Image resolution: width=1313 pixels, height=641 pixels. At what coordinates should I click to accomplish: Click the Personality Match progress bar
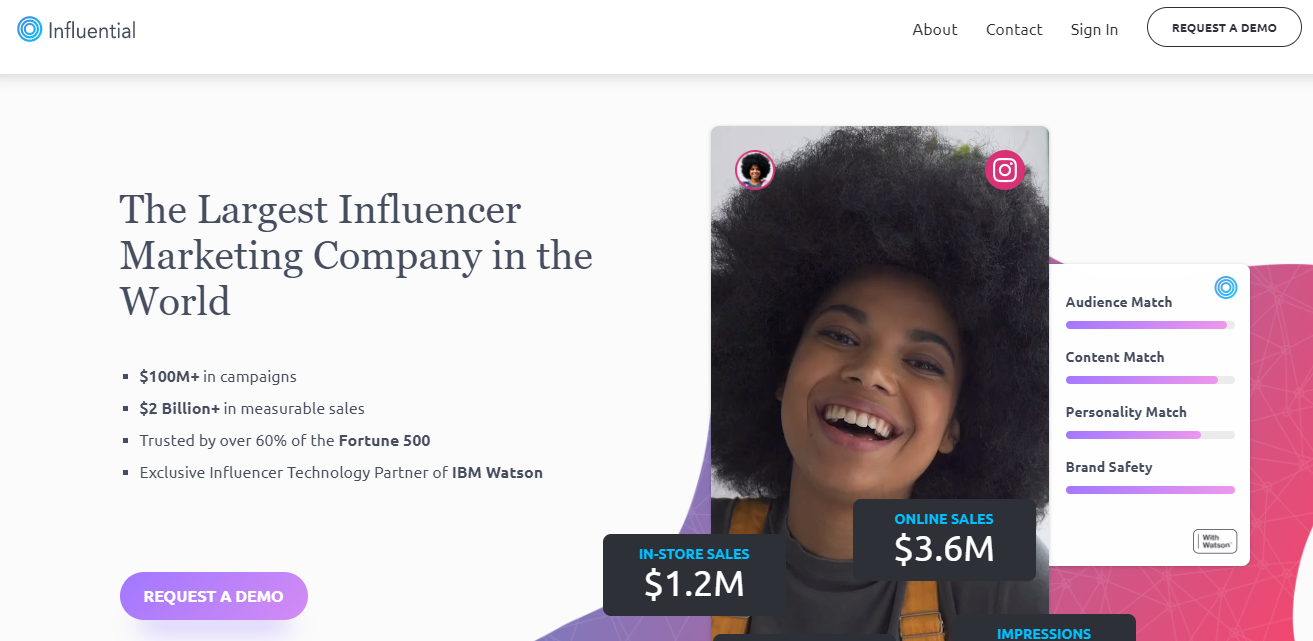(1149, 435)
